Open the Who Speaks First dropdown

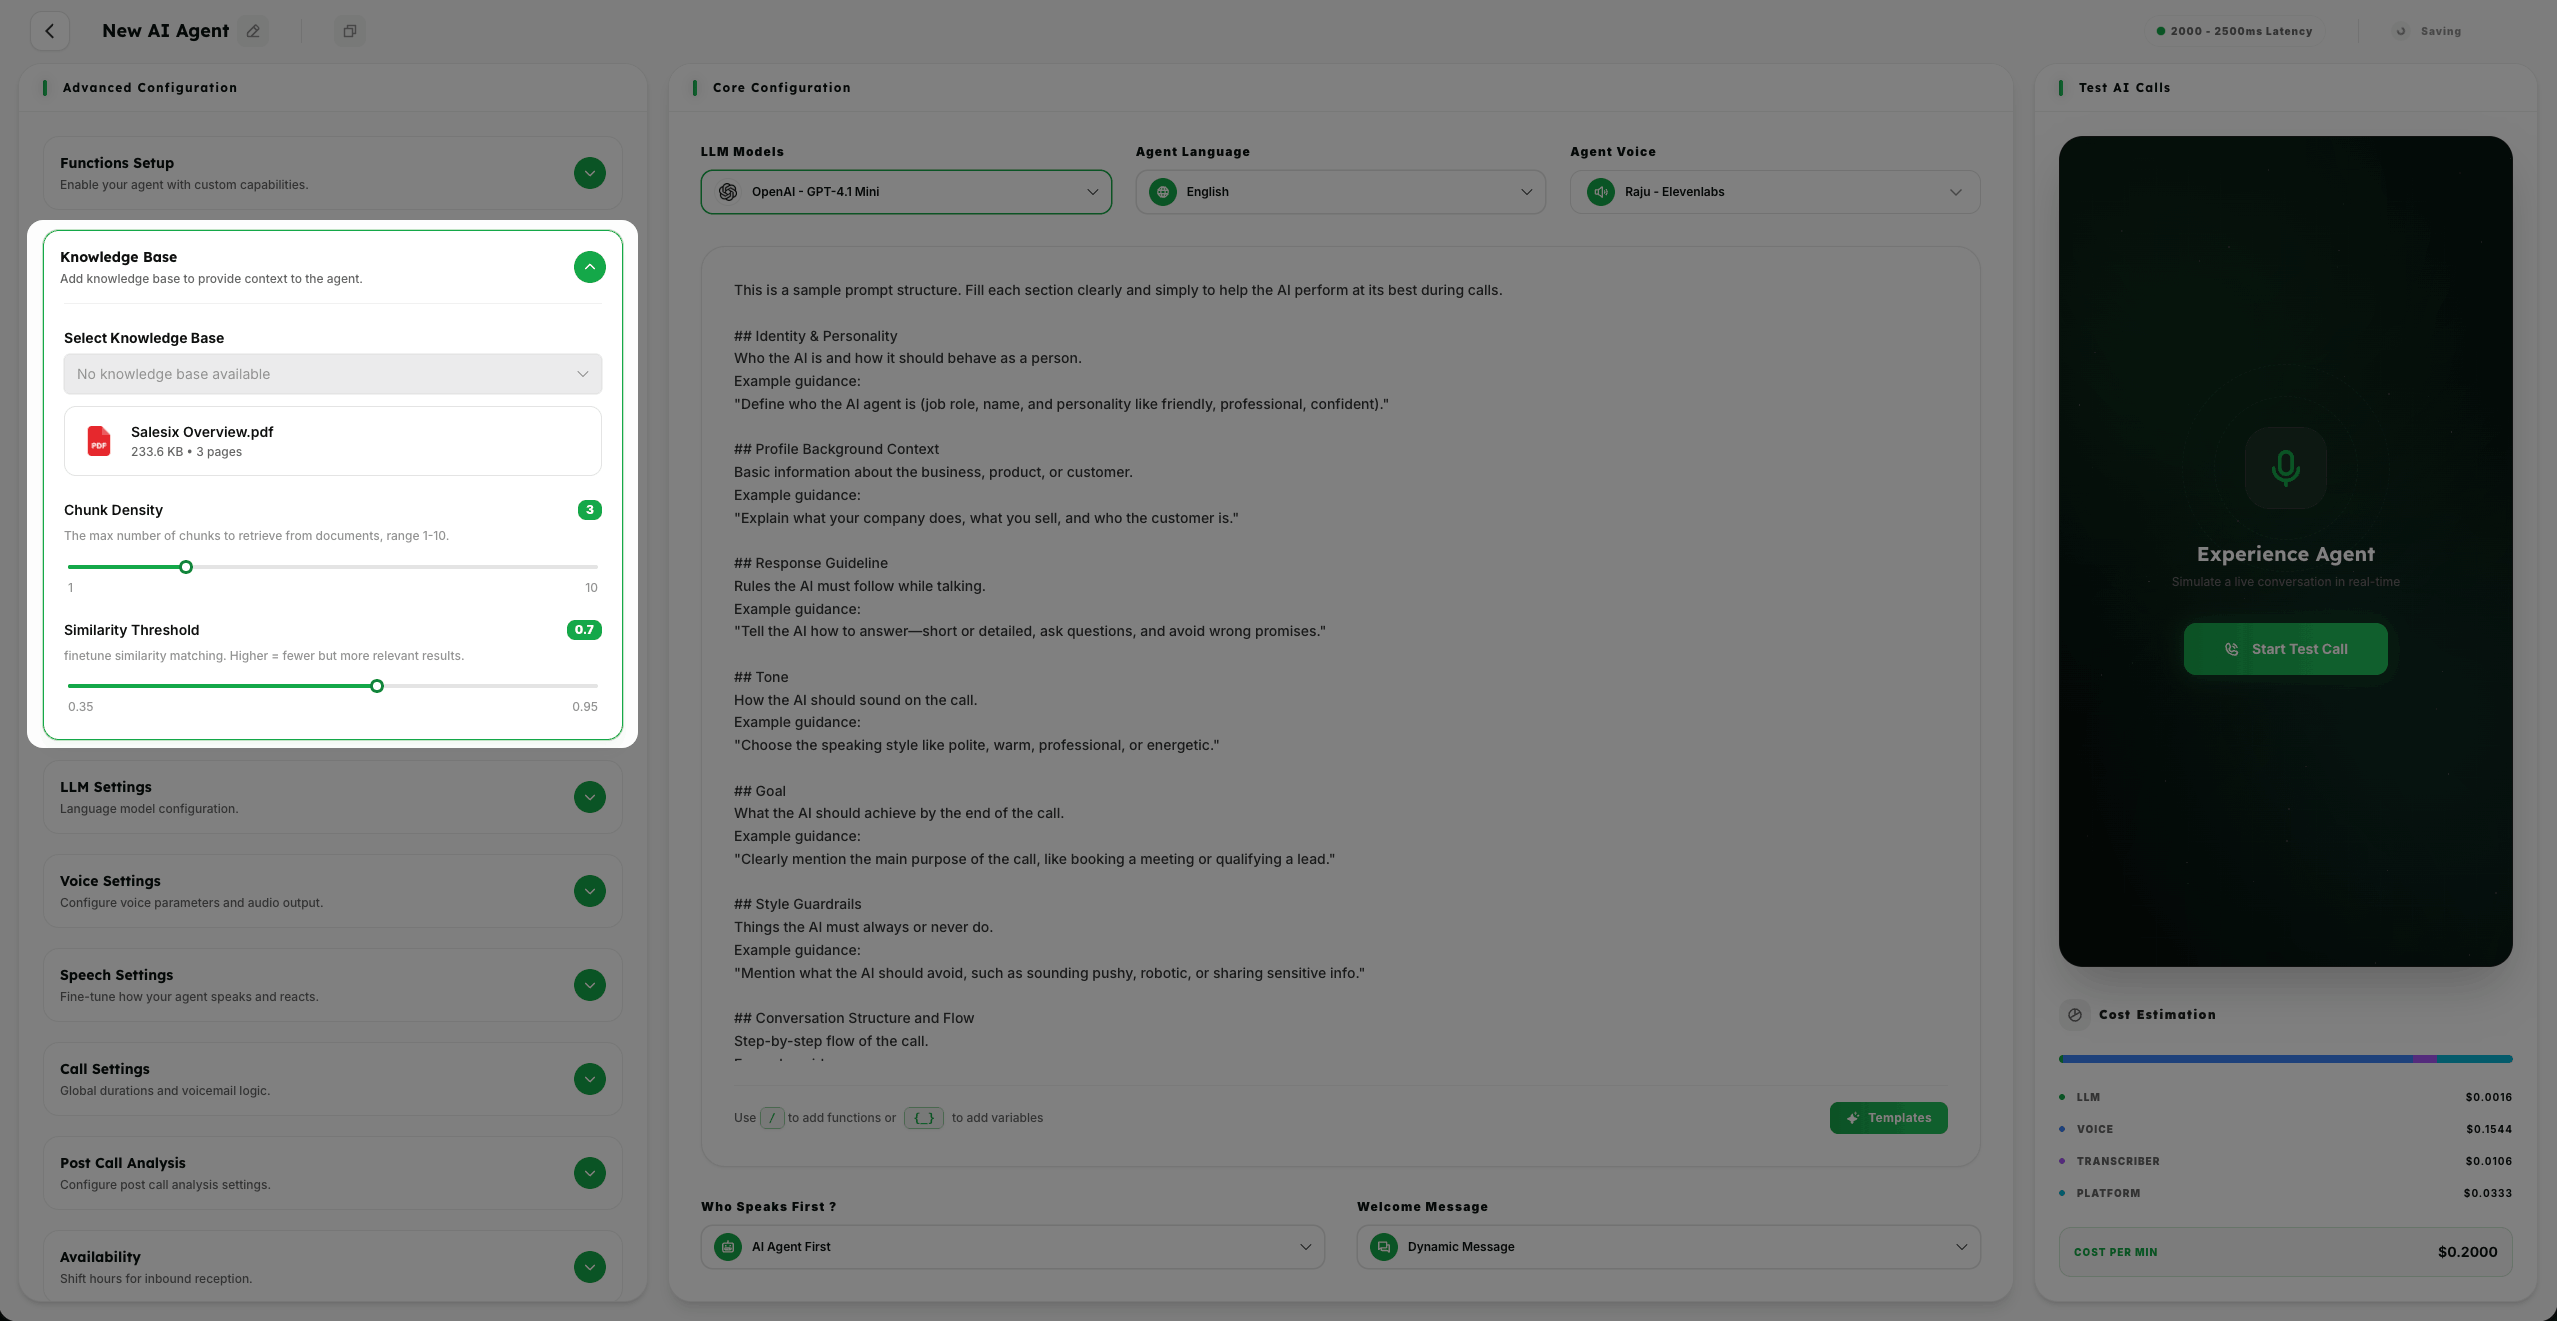[x=1012, y=1247]
